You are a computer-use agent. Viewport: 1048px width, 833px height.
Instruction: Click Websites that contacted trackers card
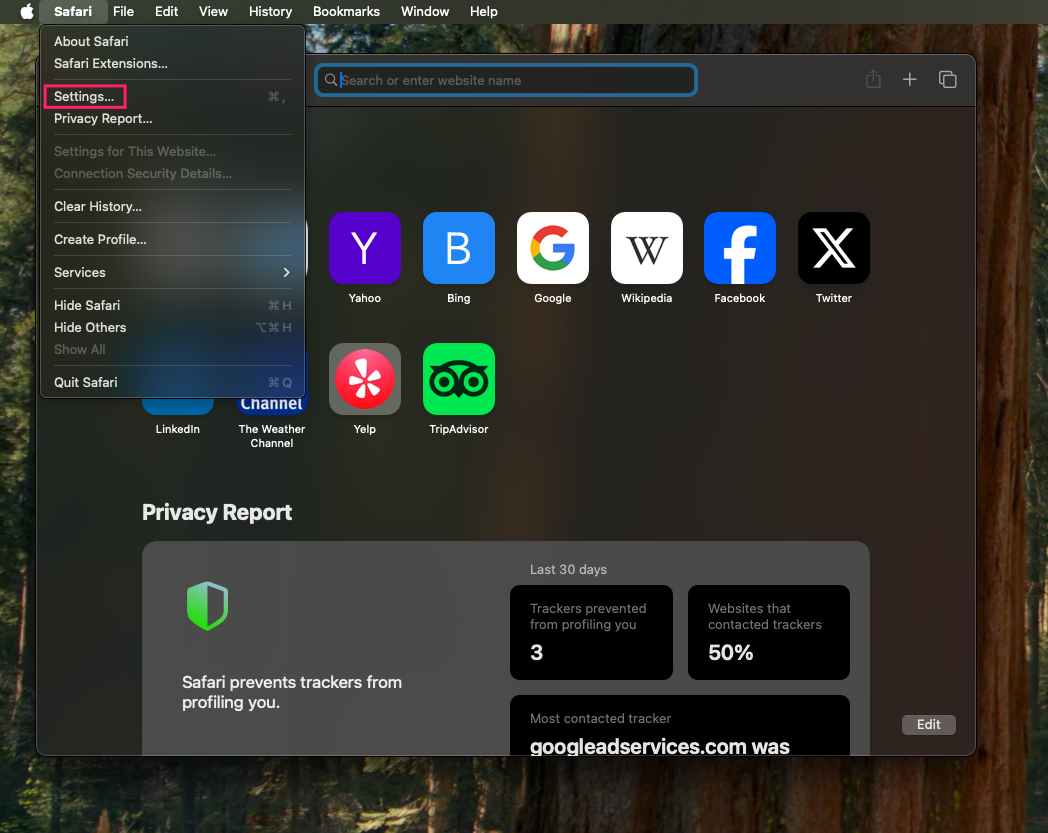pyautogui.click(x=769, y=632)
